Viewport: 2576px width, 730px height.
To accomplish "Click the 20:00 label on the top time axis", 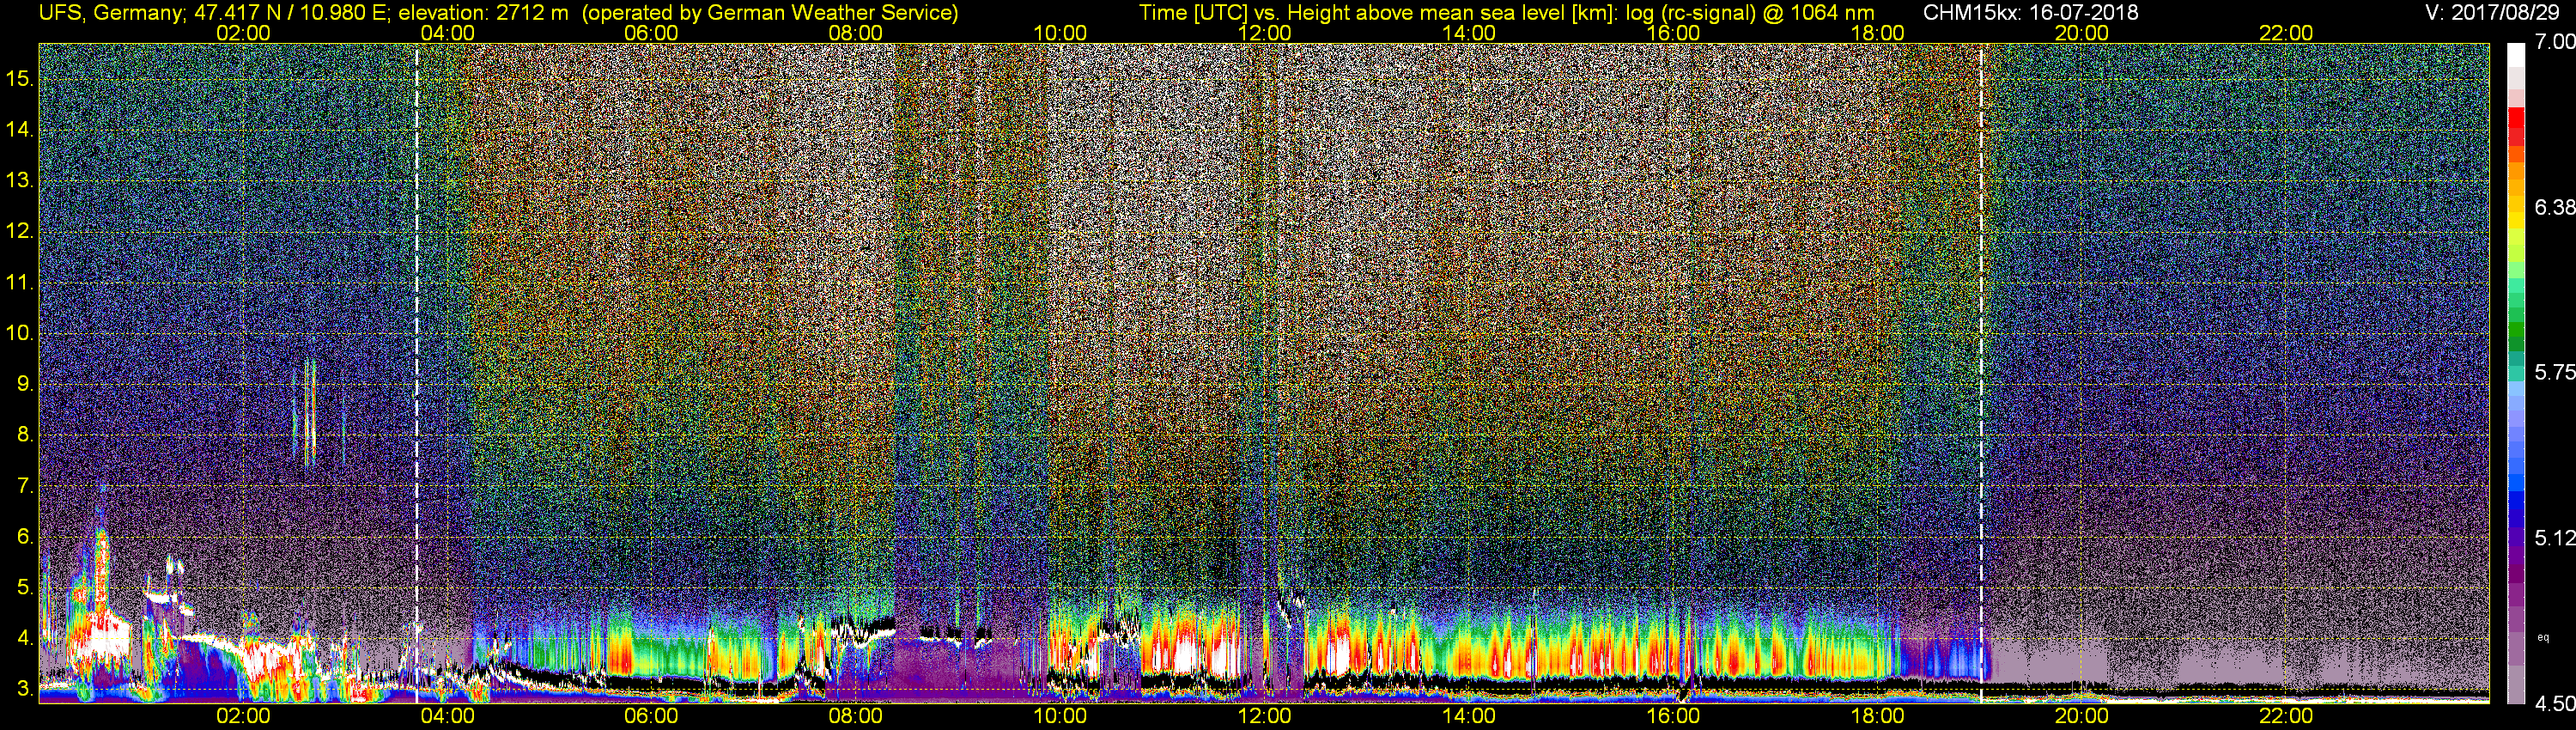I will (2082, 33).
